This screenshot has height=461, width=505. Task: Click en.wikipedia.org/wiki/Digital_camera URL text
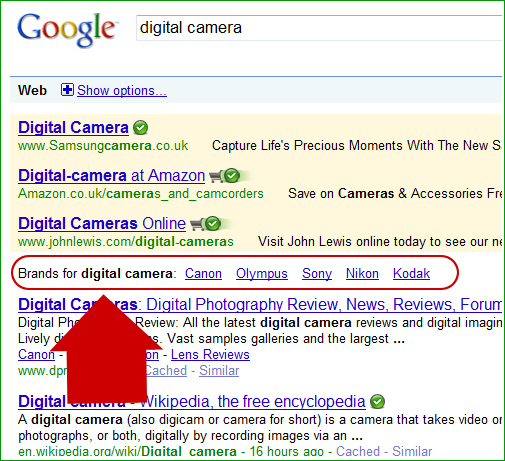click(x=127, y=452)
